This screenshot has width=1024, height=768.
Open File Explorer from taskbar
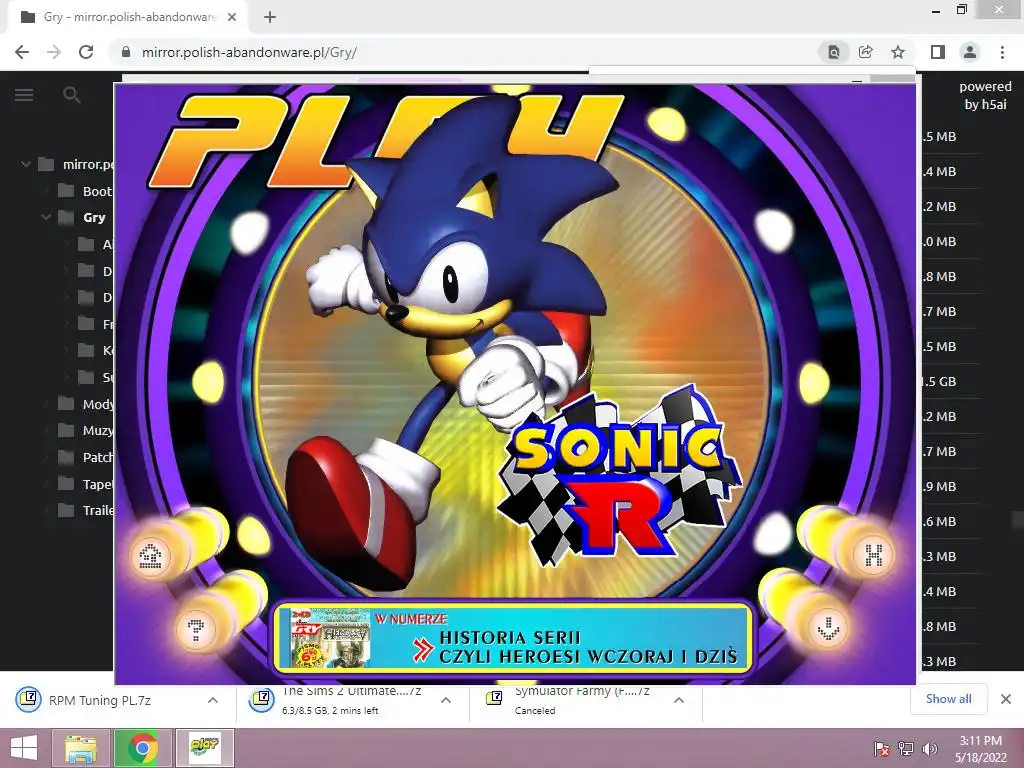pos(81,748)
